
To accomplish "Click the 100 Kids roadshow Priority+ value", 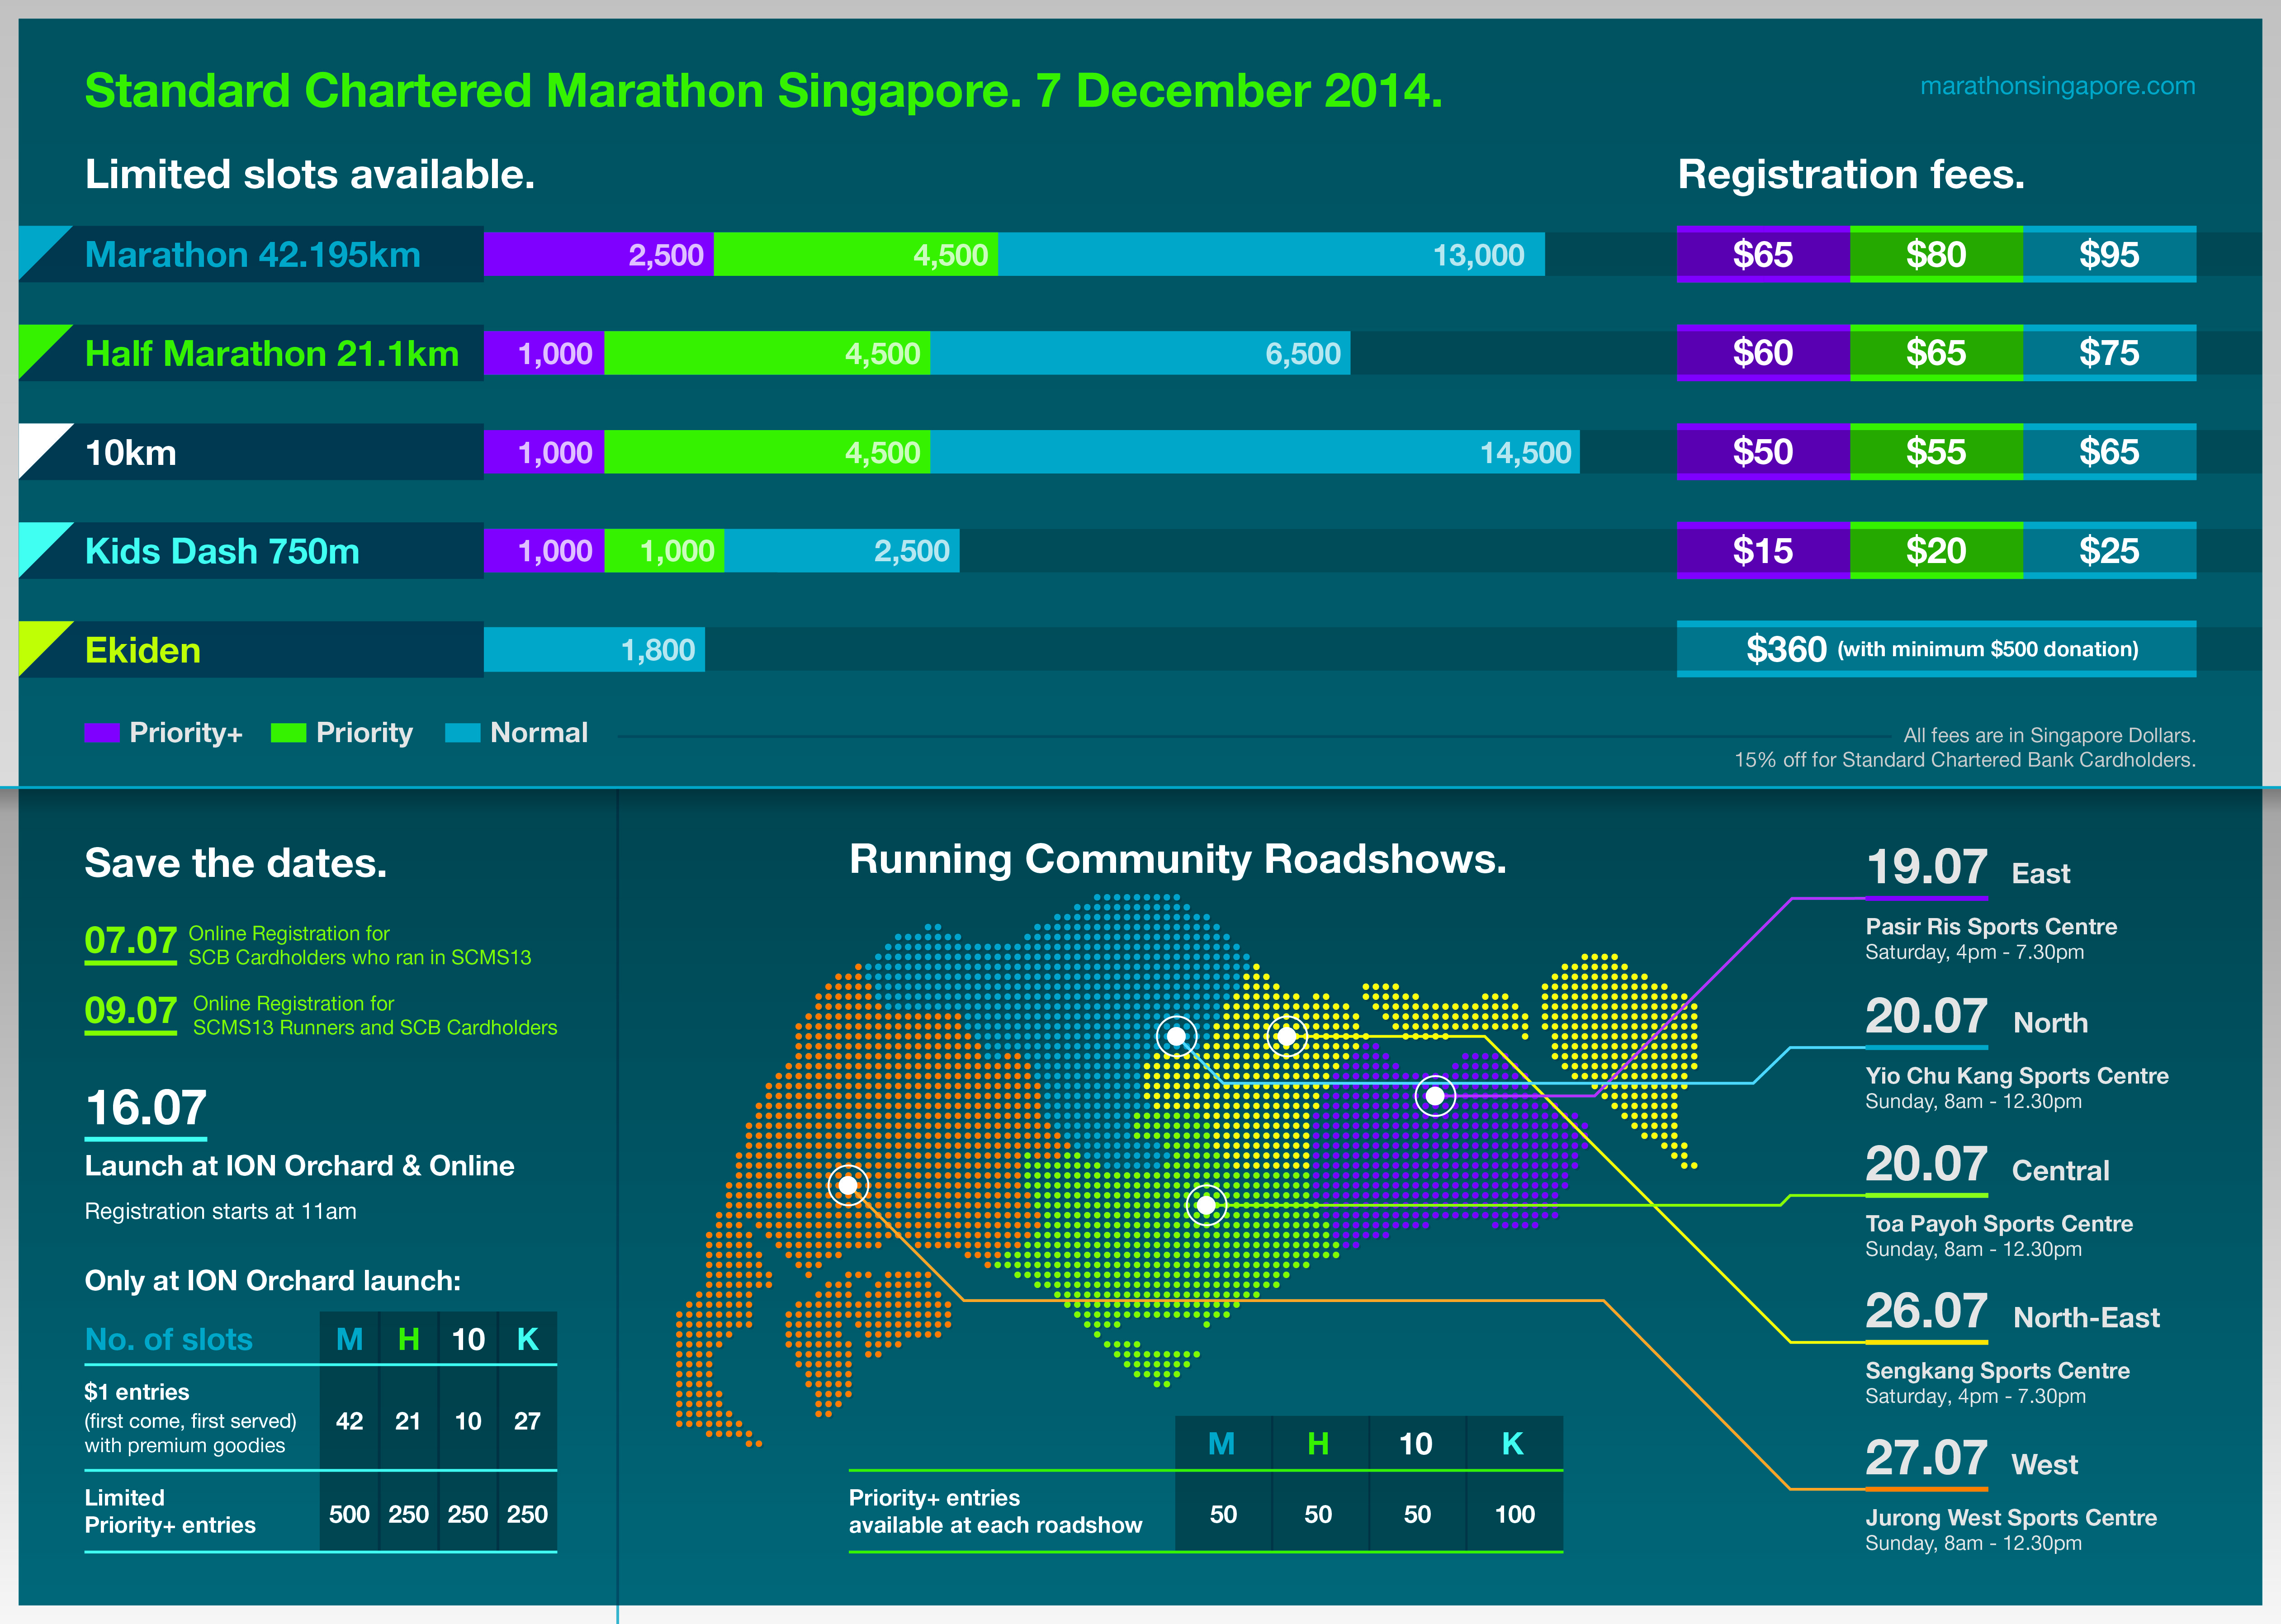I will [1514, 1514].
